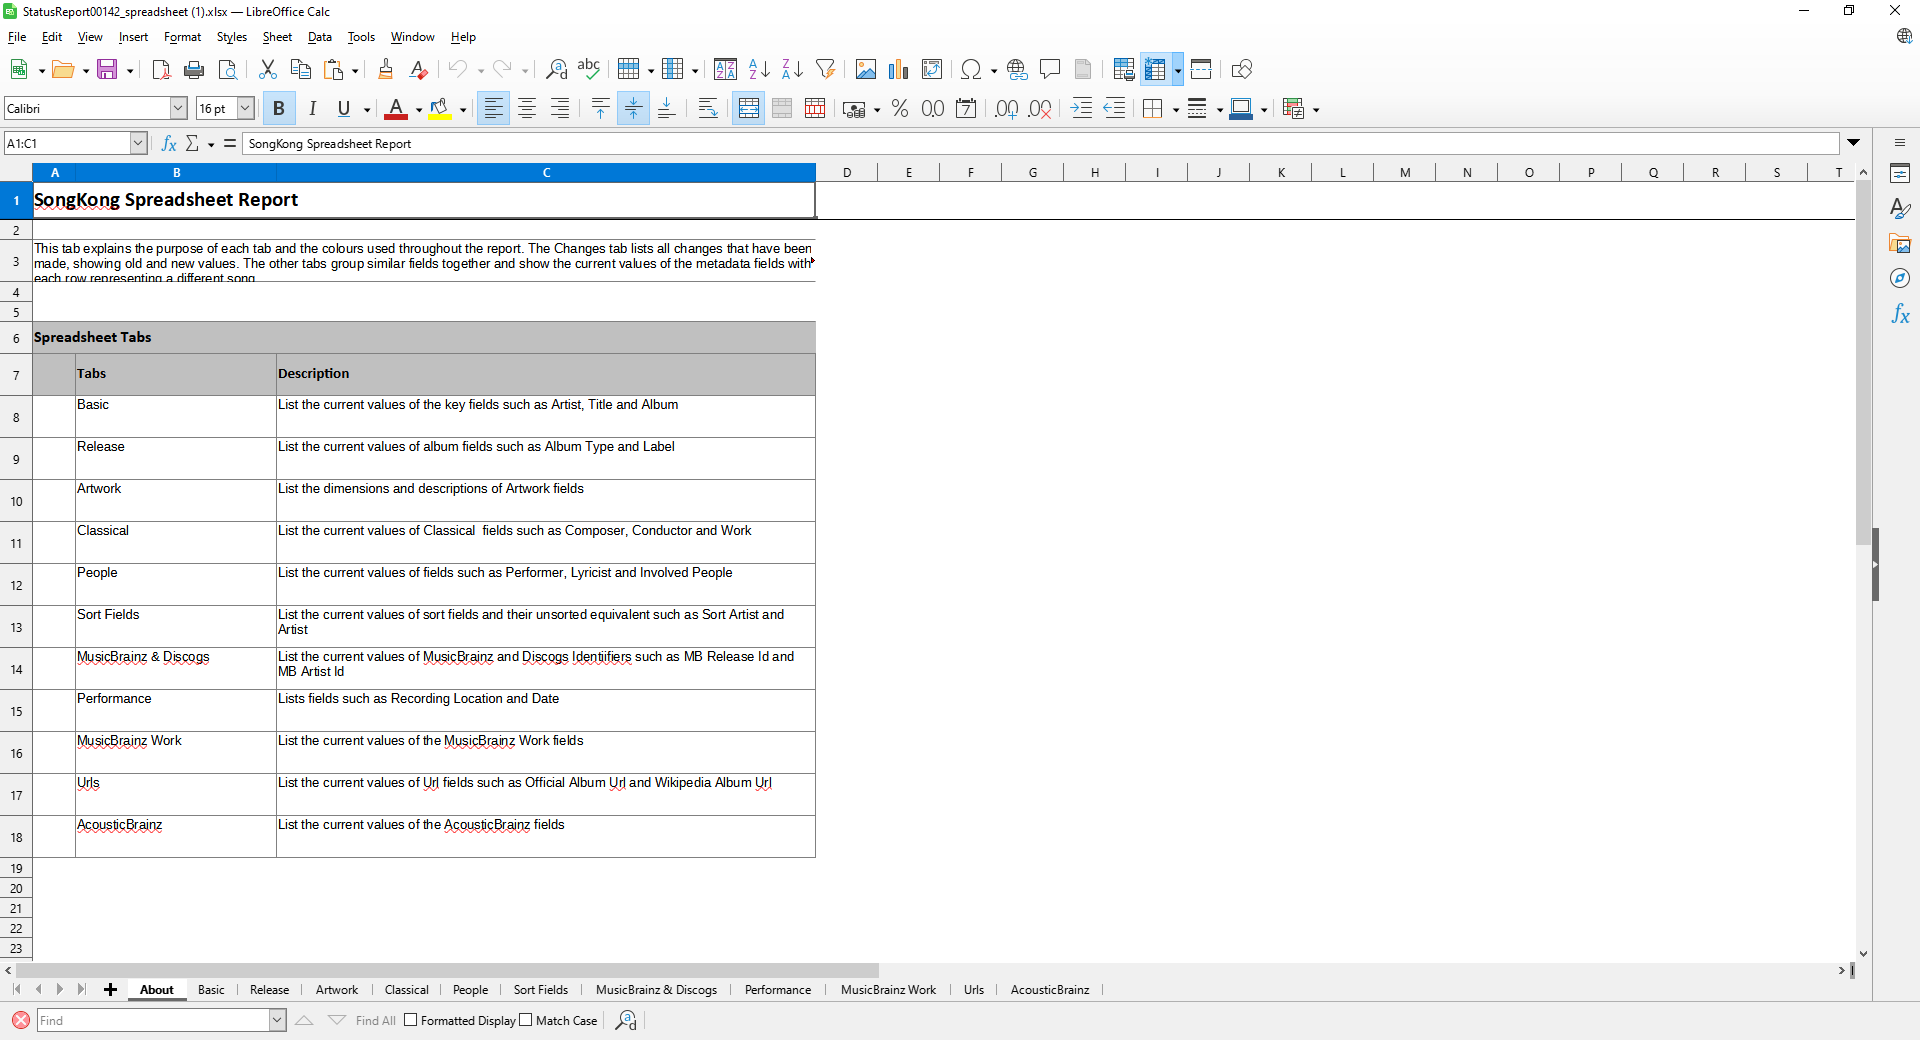The width and height of the screenshot is (1920, 1040).
Task: Add a new sheet with plus button
Action: click(x=110, y=990)
